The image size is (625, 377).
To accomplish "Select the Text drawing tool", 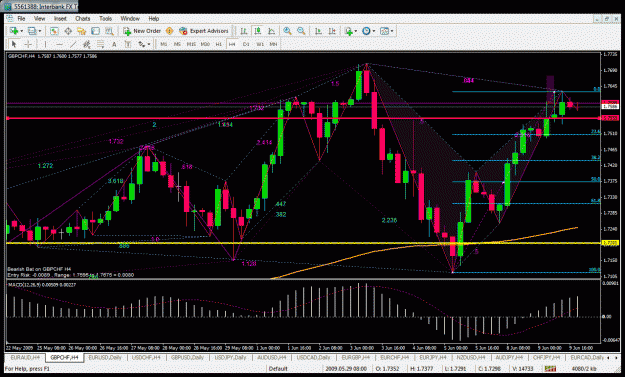I will [x=114, y=44].
